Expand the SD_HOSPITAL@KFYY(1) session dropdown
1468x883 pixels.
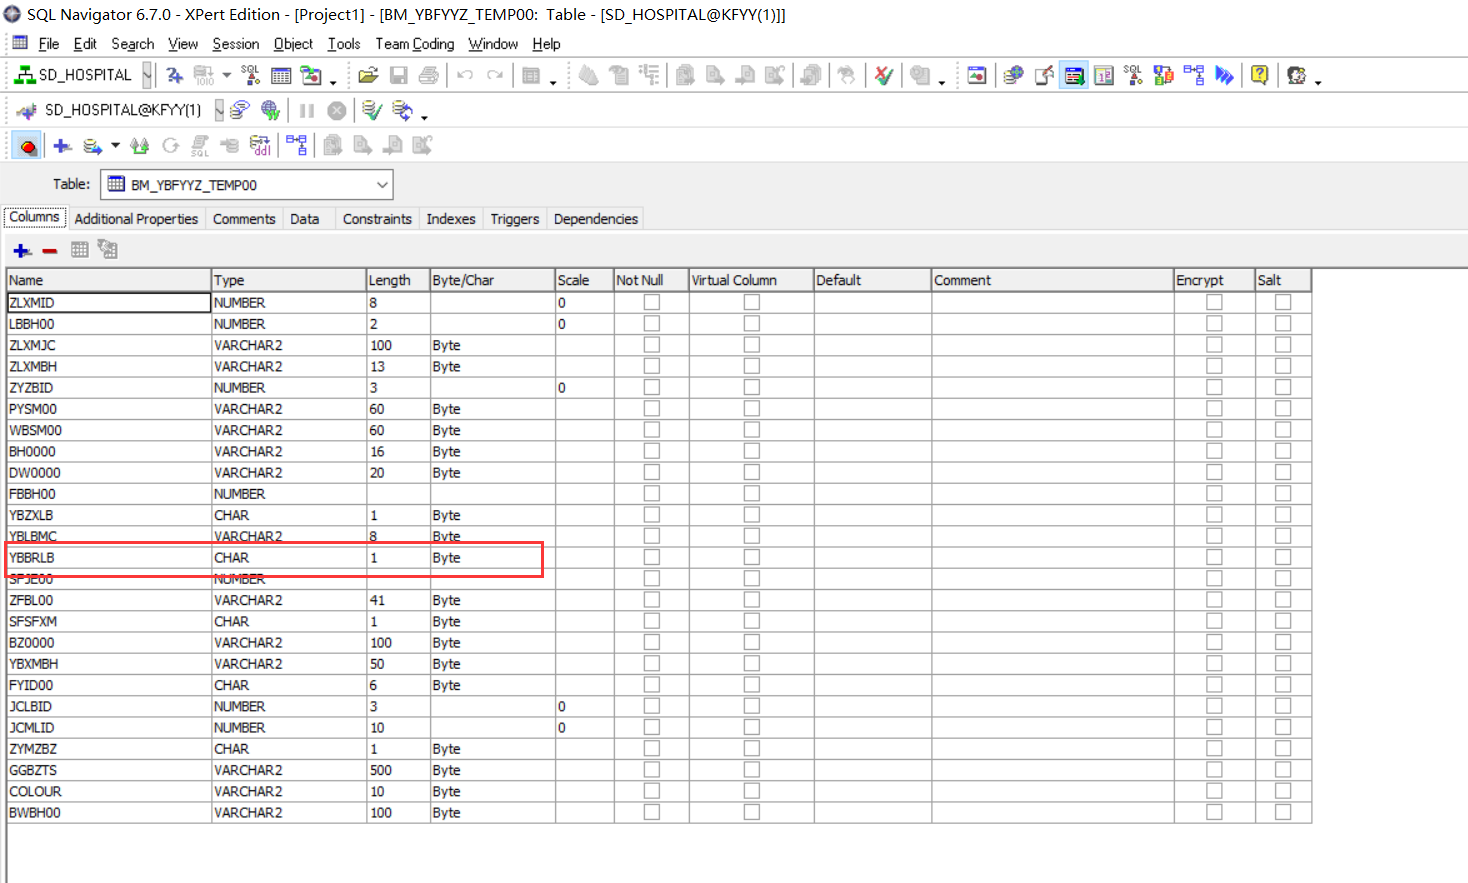tap(219, 110)
